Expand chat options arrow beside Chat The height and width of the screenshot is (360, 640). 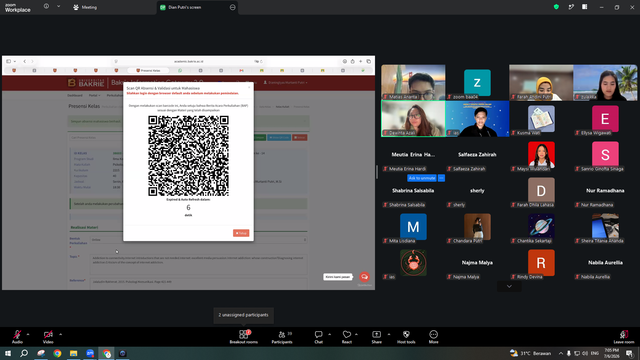pos(329,334)
